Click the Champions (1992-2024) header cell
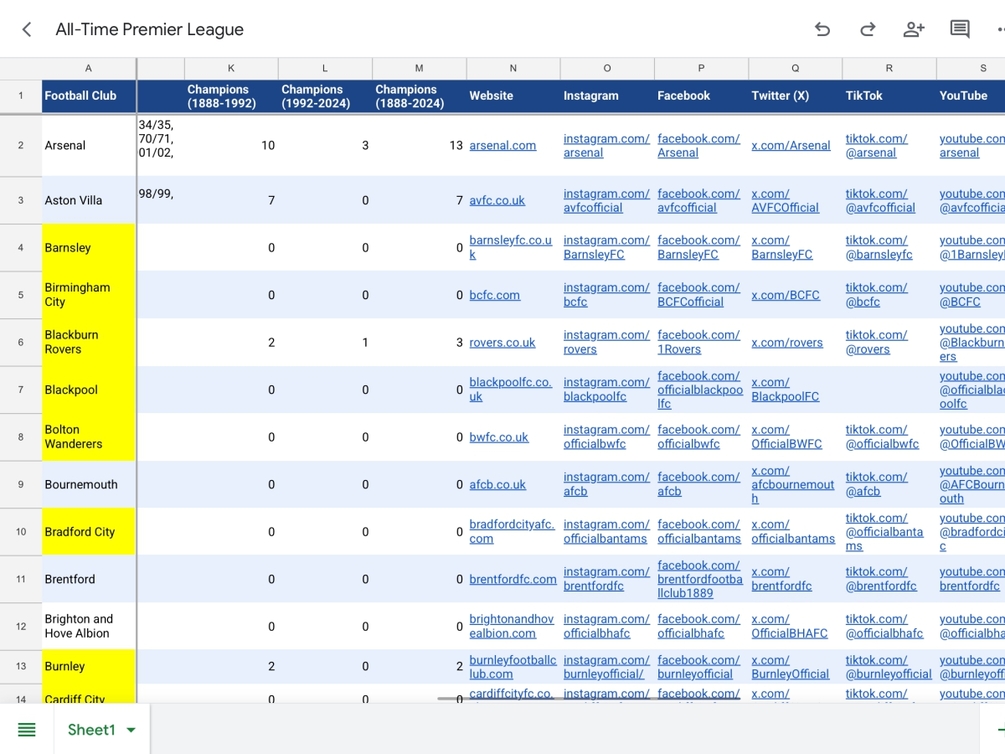Screen dimensions: 1005x754 click(x=325, y=96)
